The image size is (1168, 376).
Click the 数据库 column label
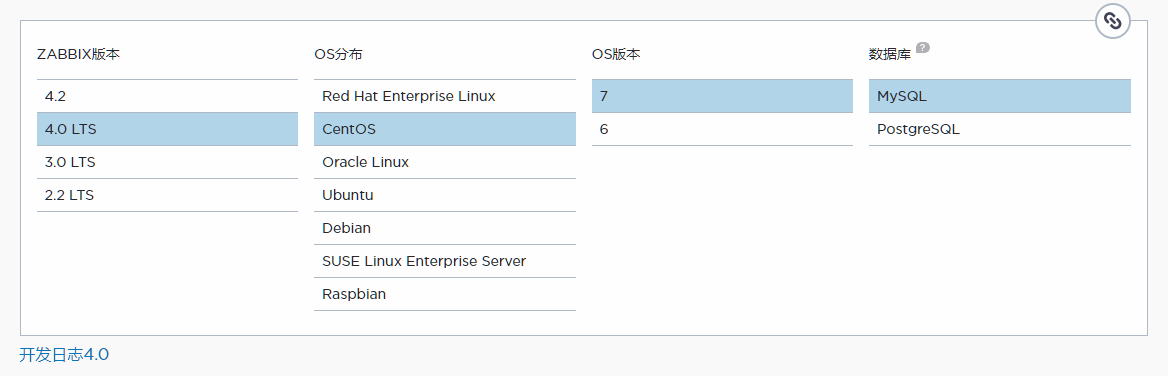coord(890,54)
